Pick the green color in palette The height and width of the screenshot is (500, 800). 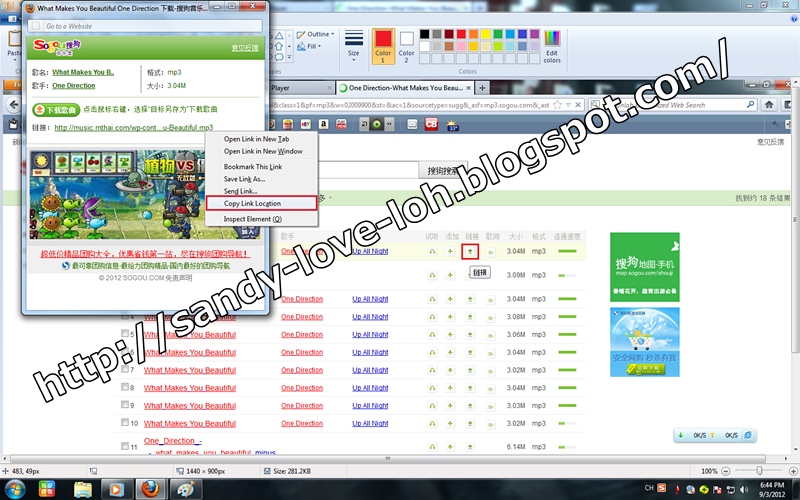pyautogui.click(x=497, y=34)
